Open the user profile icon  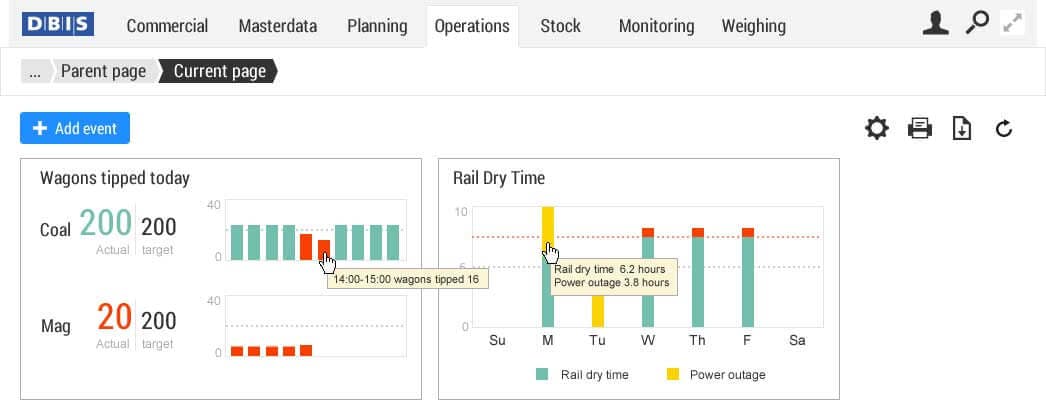pyautogui.click(x=935, y=24)
